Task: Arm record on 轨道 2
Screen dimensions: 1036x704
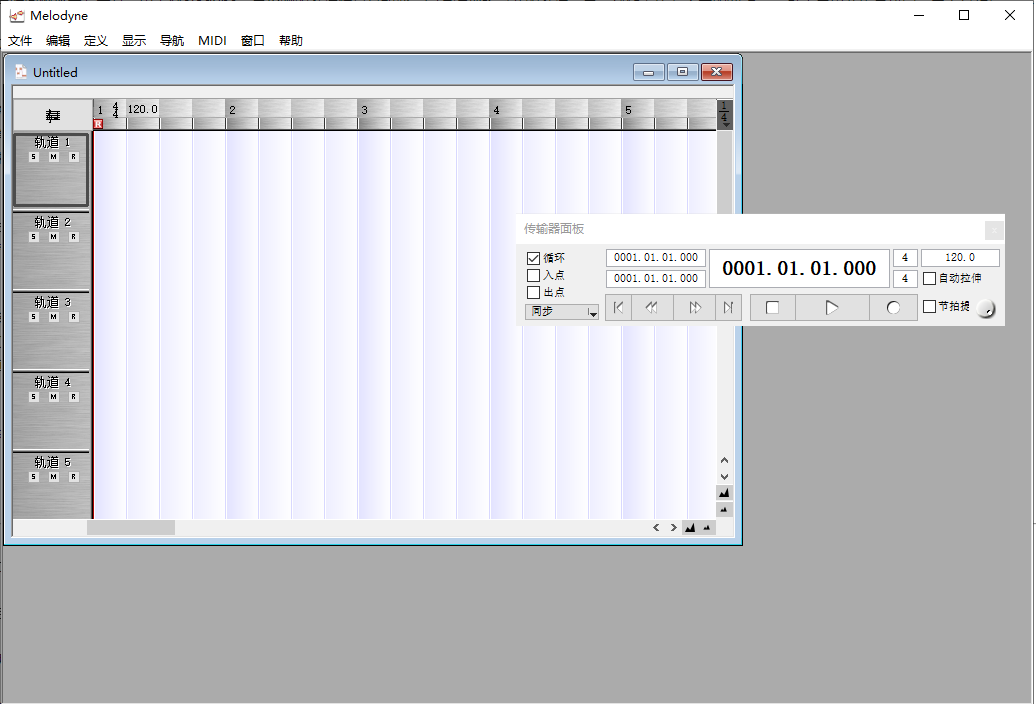Action: point(73,237)
